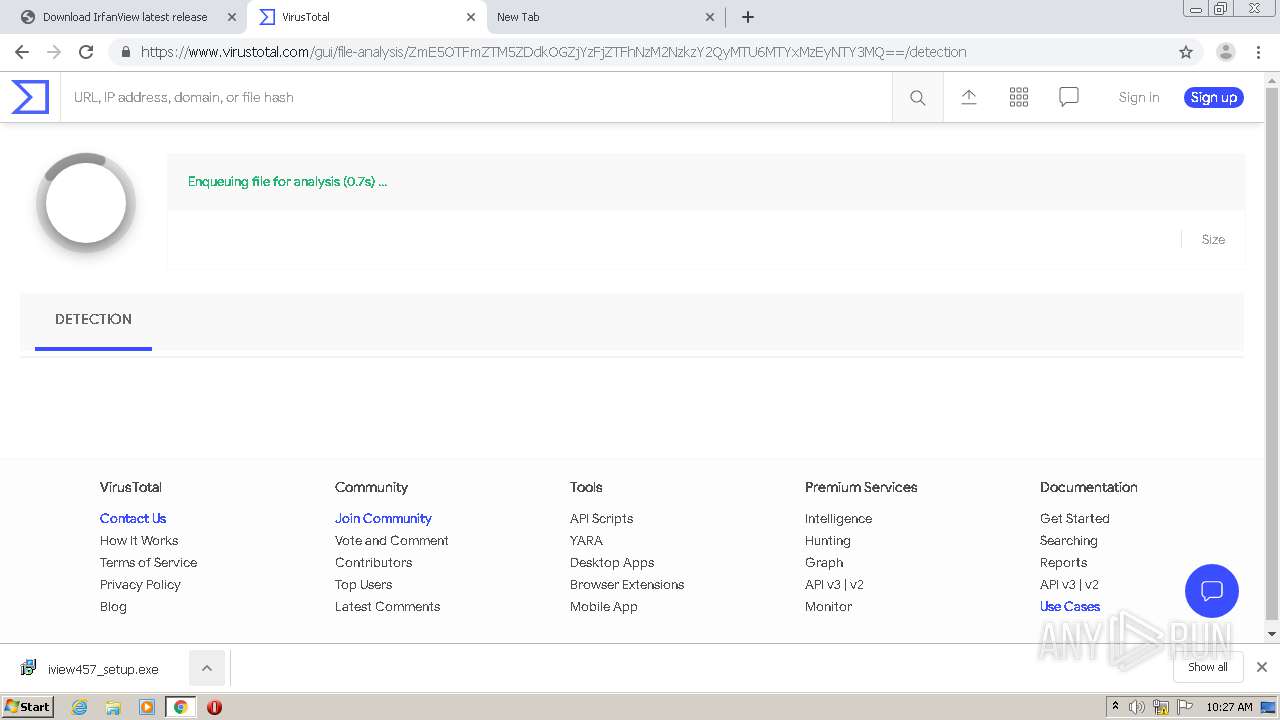The height and width of the screenshot is (720, 1280).
Task: Click the search magnifier icon
Action: pyautogui.click(x=917, y=97)
